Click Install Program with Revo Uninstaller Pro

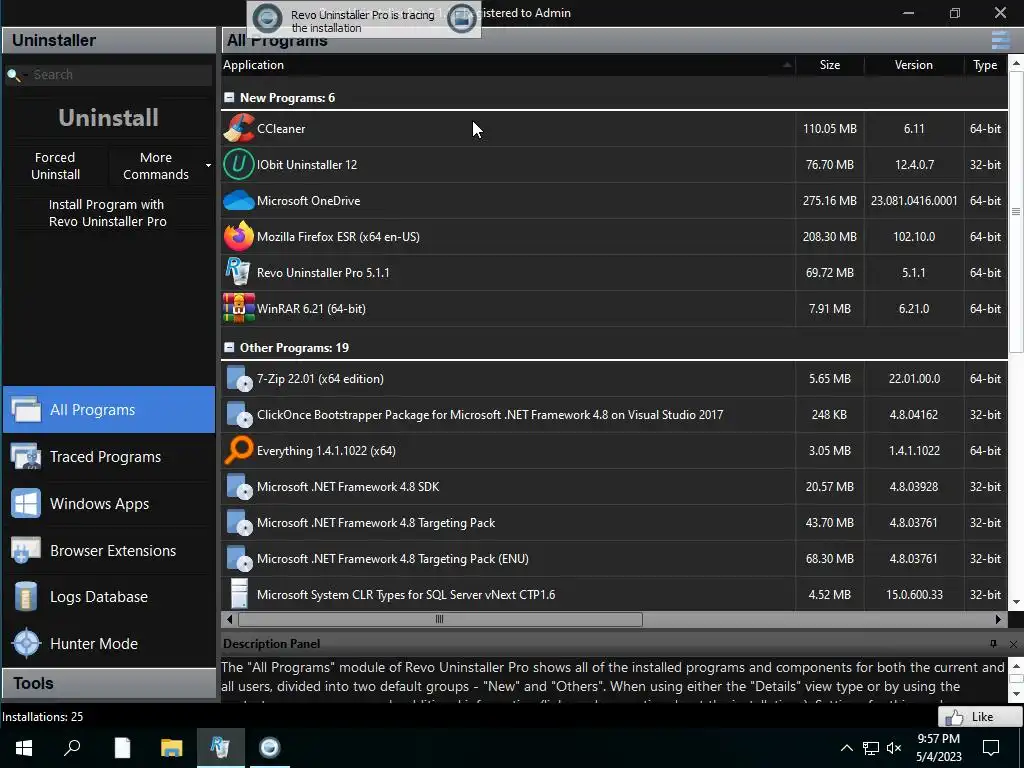coord(108,213)
